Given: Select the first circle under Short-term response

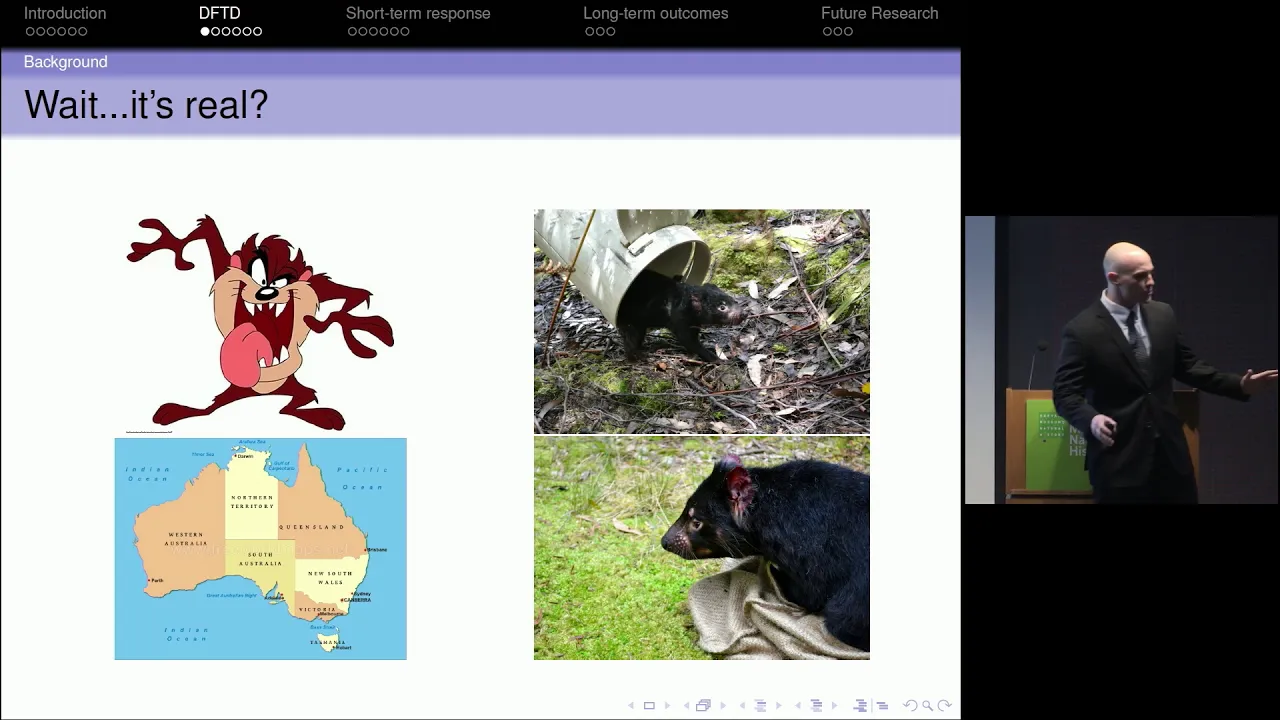Looking at the screenshot, I should click(352, 32).
